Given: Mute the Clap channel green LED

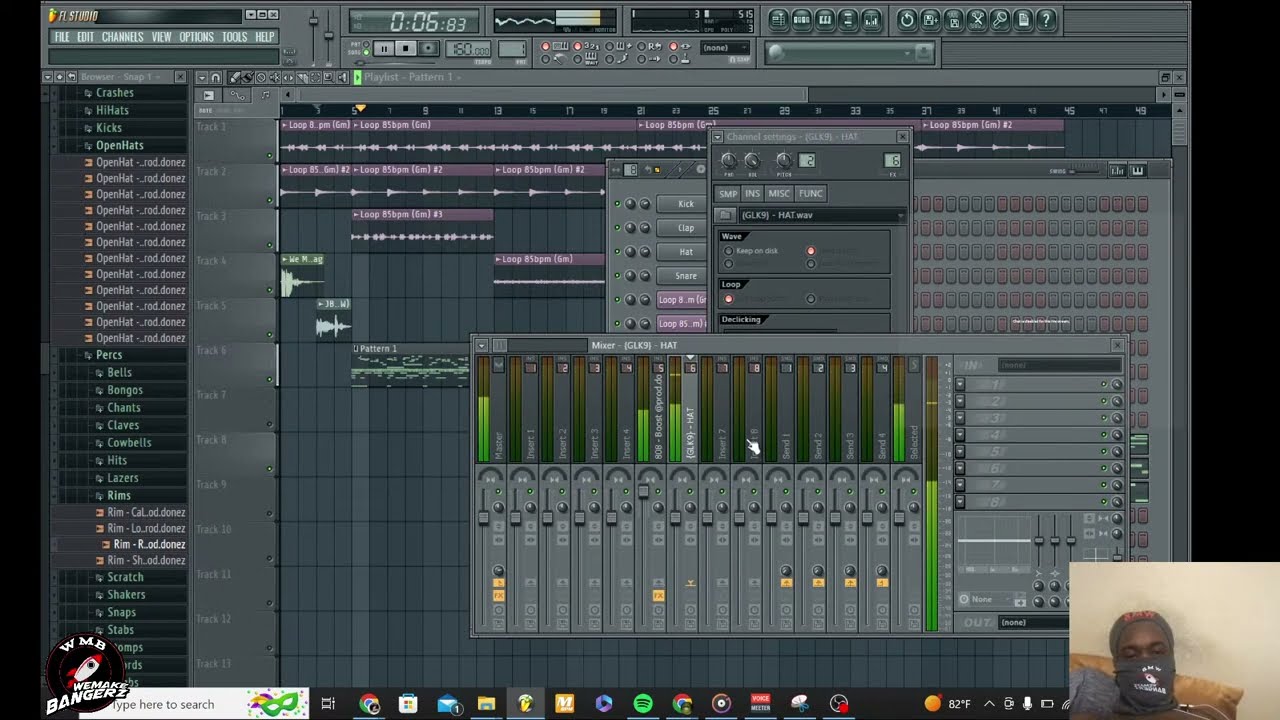Looking at the screenshot, I should click(617, 228).
